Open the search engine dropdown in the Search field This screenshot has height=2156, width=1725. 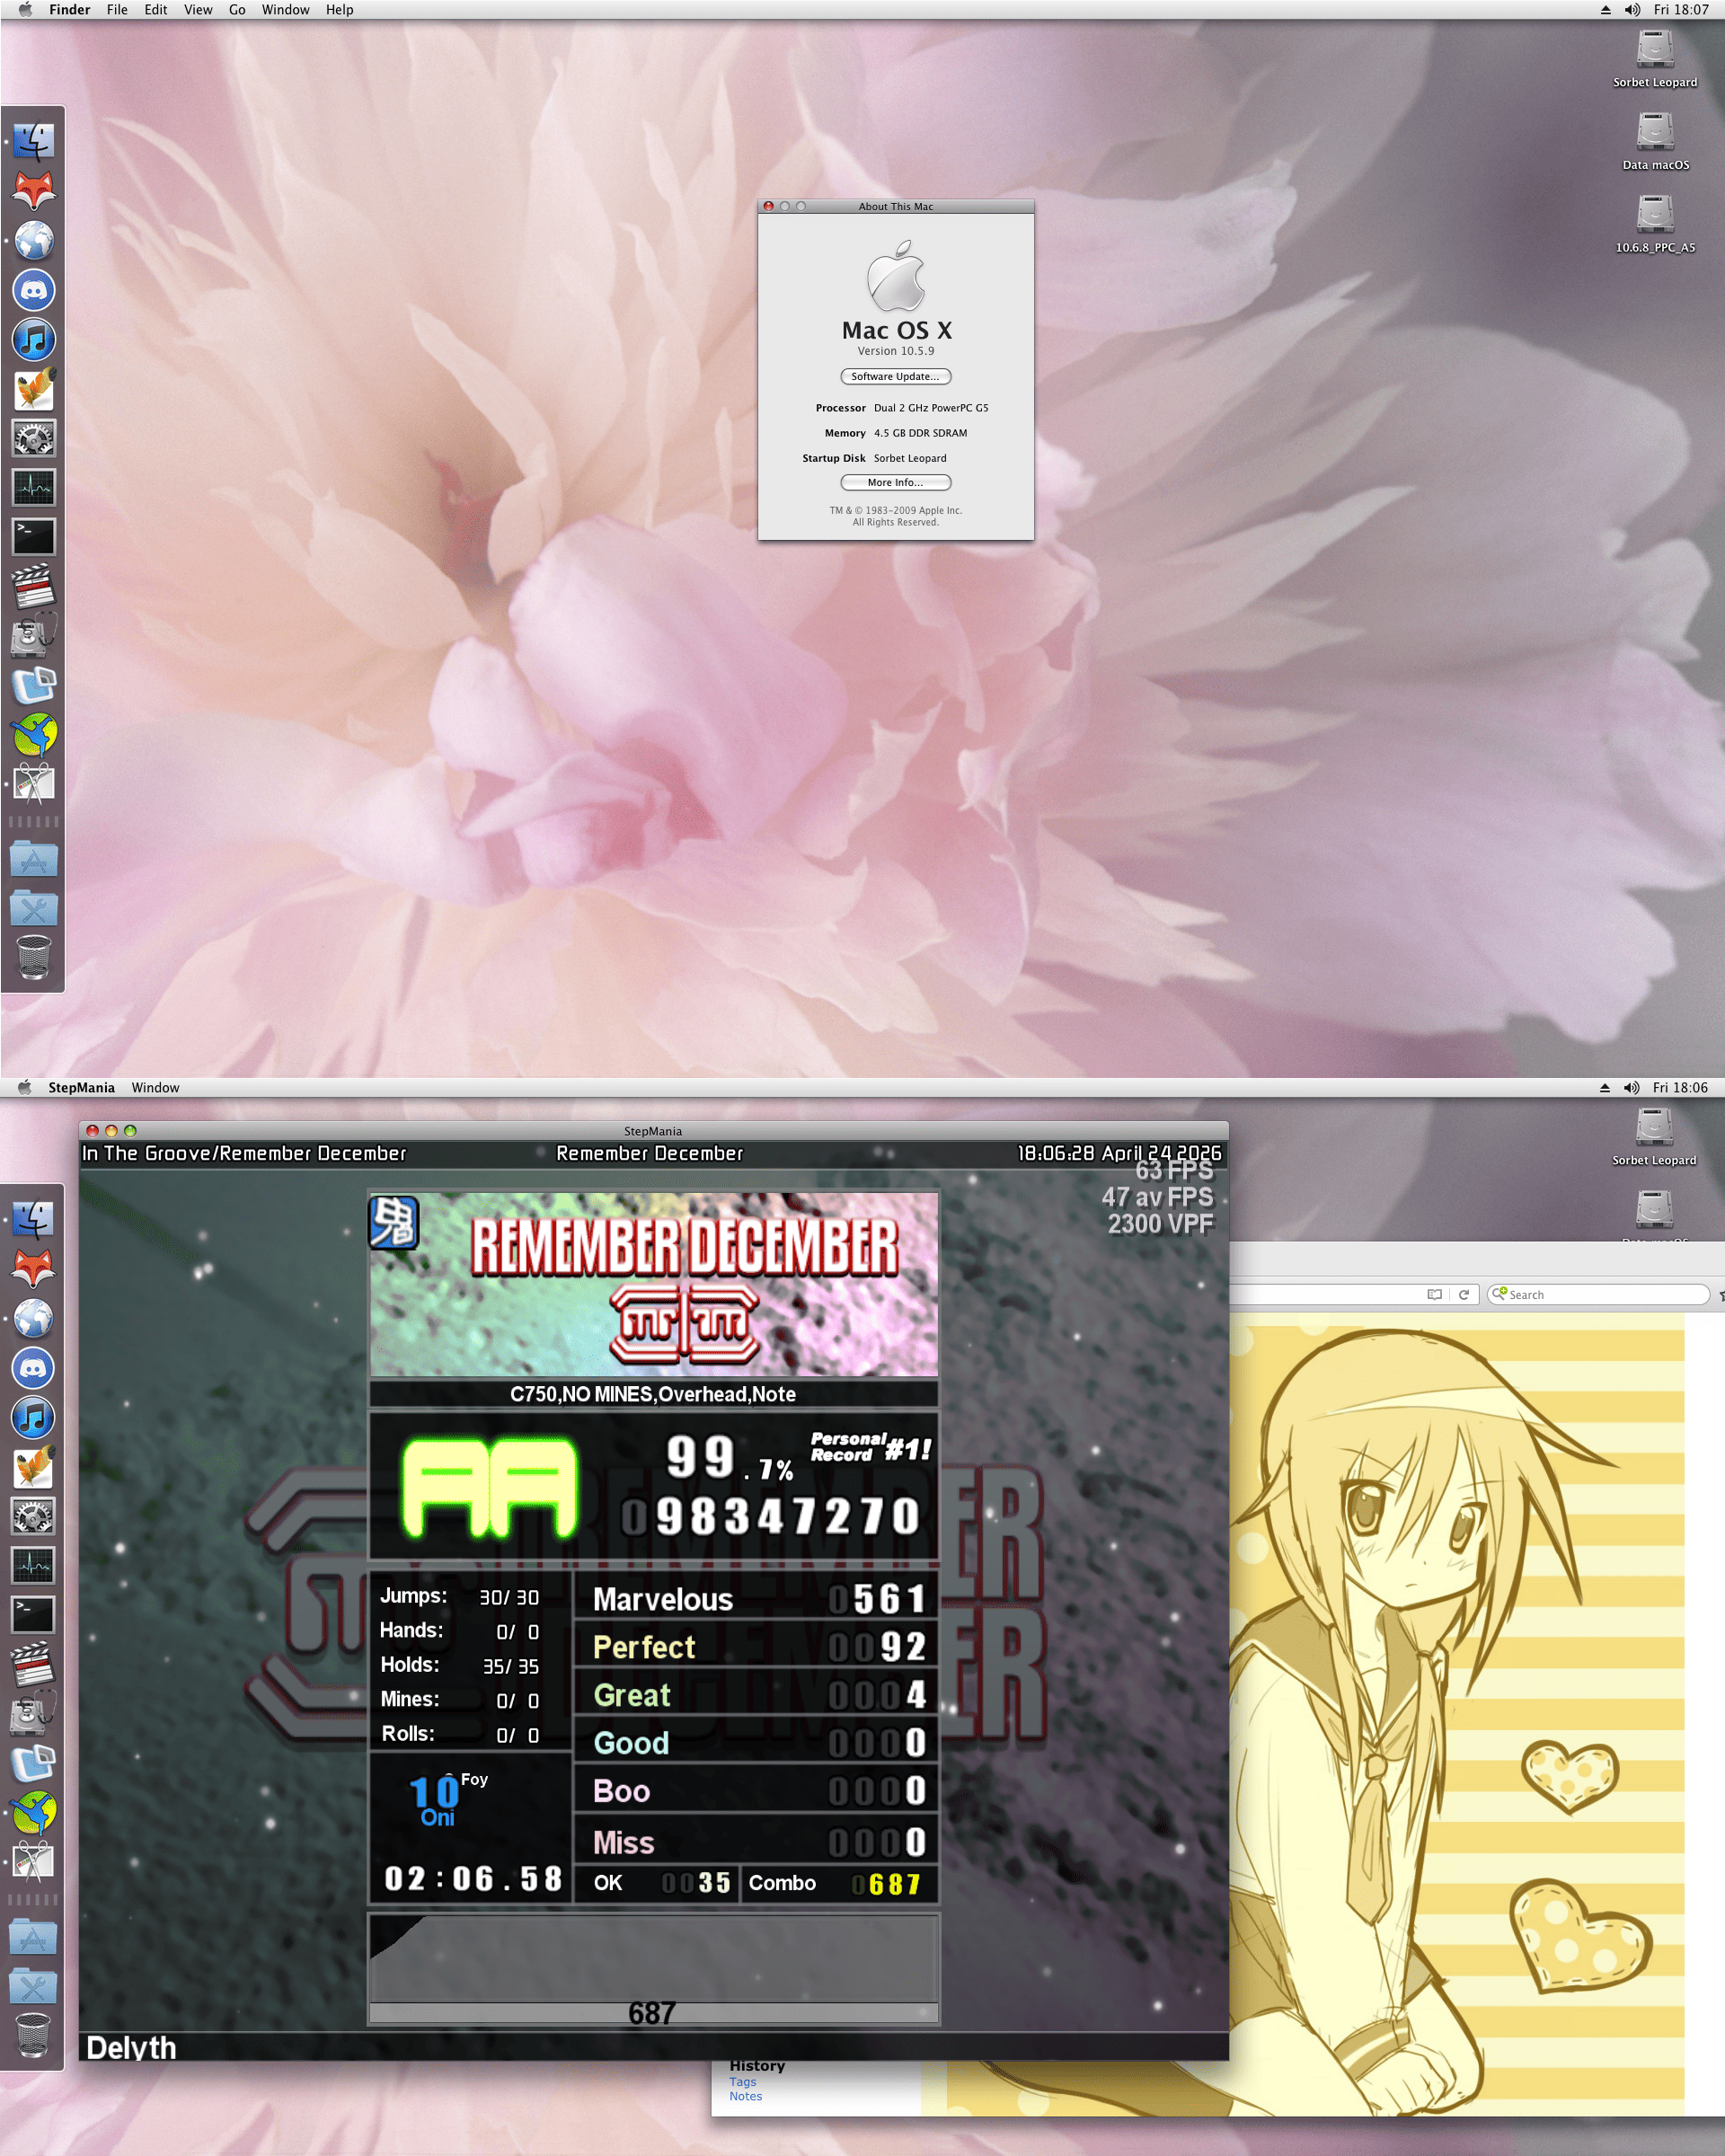(1498, 1293)
